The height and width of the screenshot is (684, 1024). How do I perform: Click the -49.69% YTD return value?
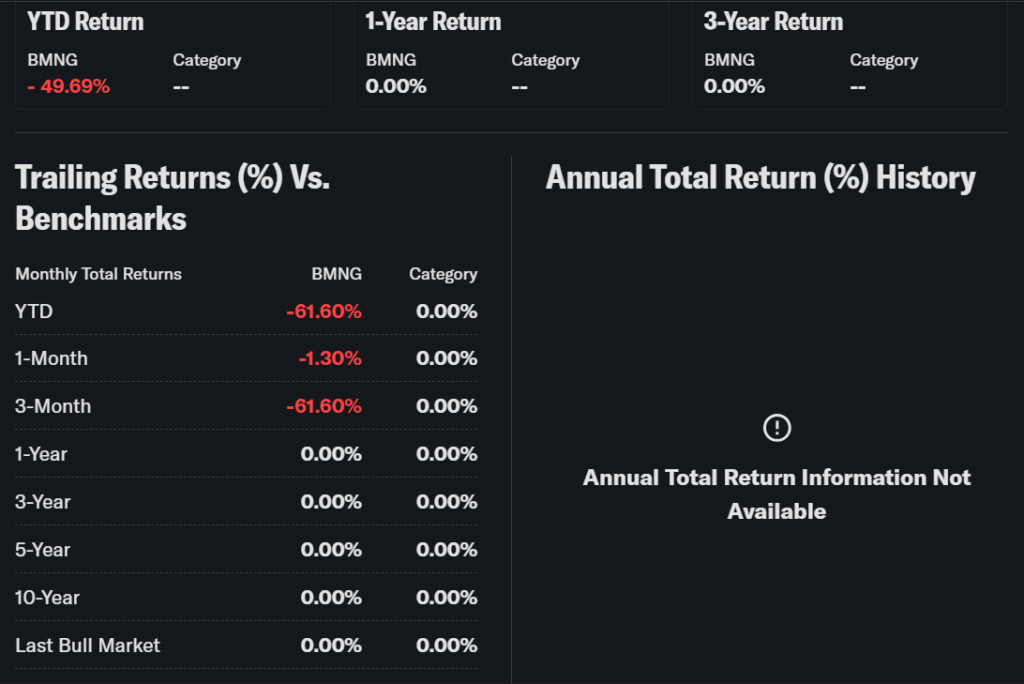point(69,86)
